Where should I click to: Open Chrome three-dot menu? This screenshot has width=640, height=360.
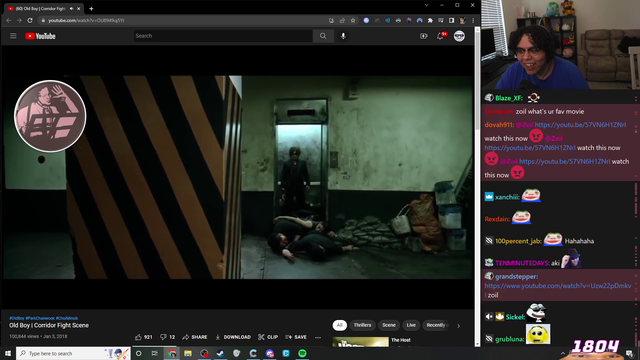pos(473,20)
